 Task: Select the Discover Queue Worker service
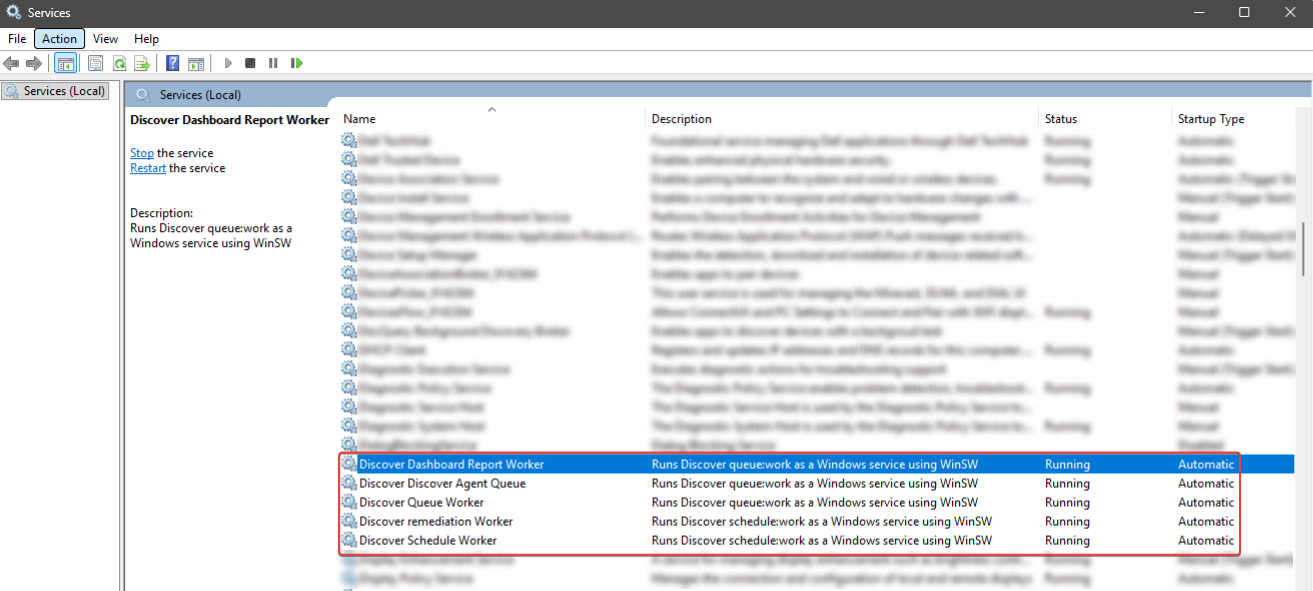tap(421, 502)
